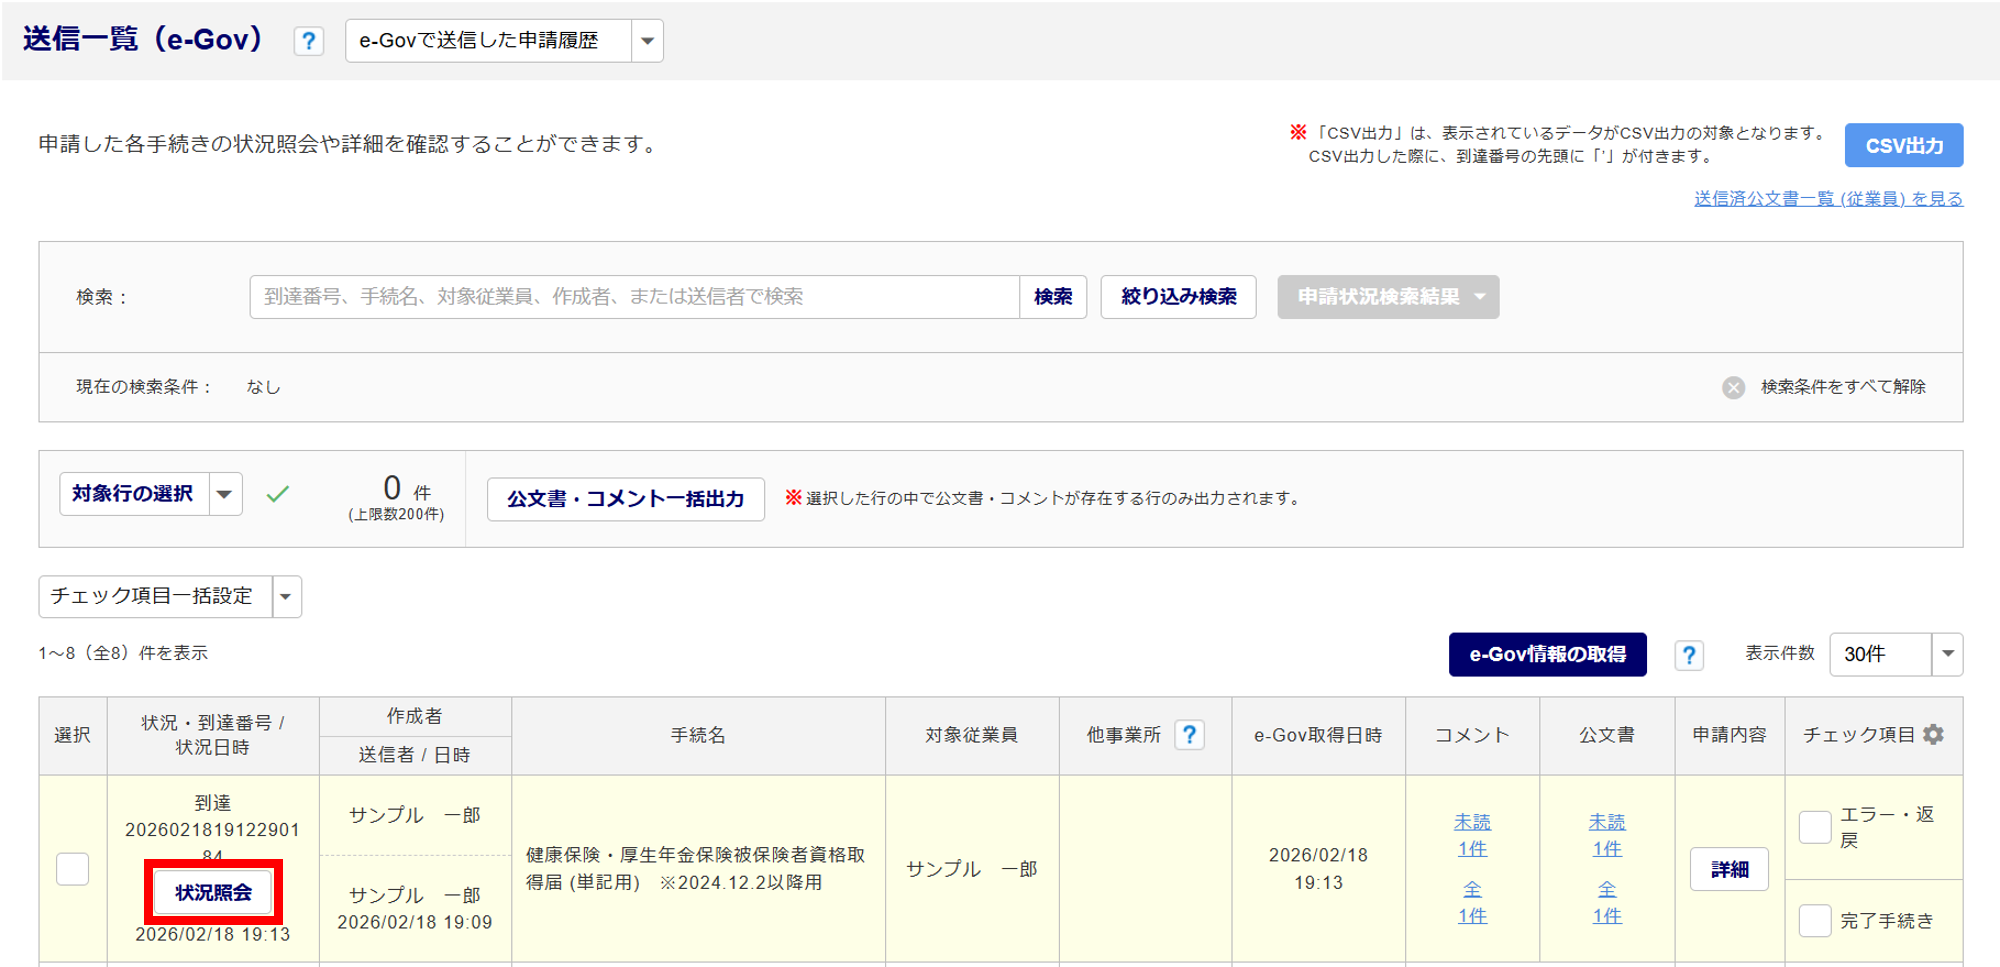The width and height of the screenshot is (2000, 967).
Task: Click the help icon next to e-Gov情報の取得
Action: point(1689,655)
